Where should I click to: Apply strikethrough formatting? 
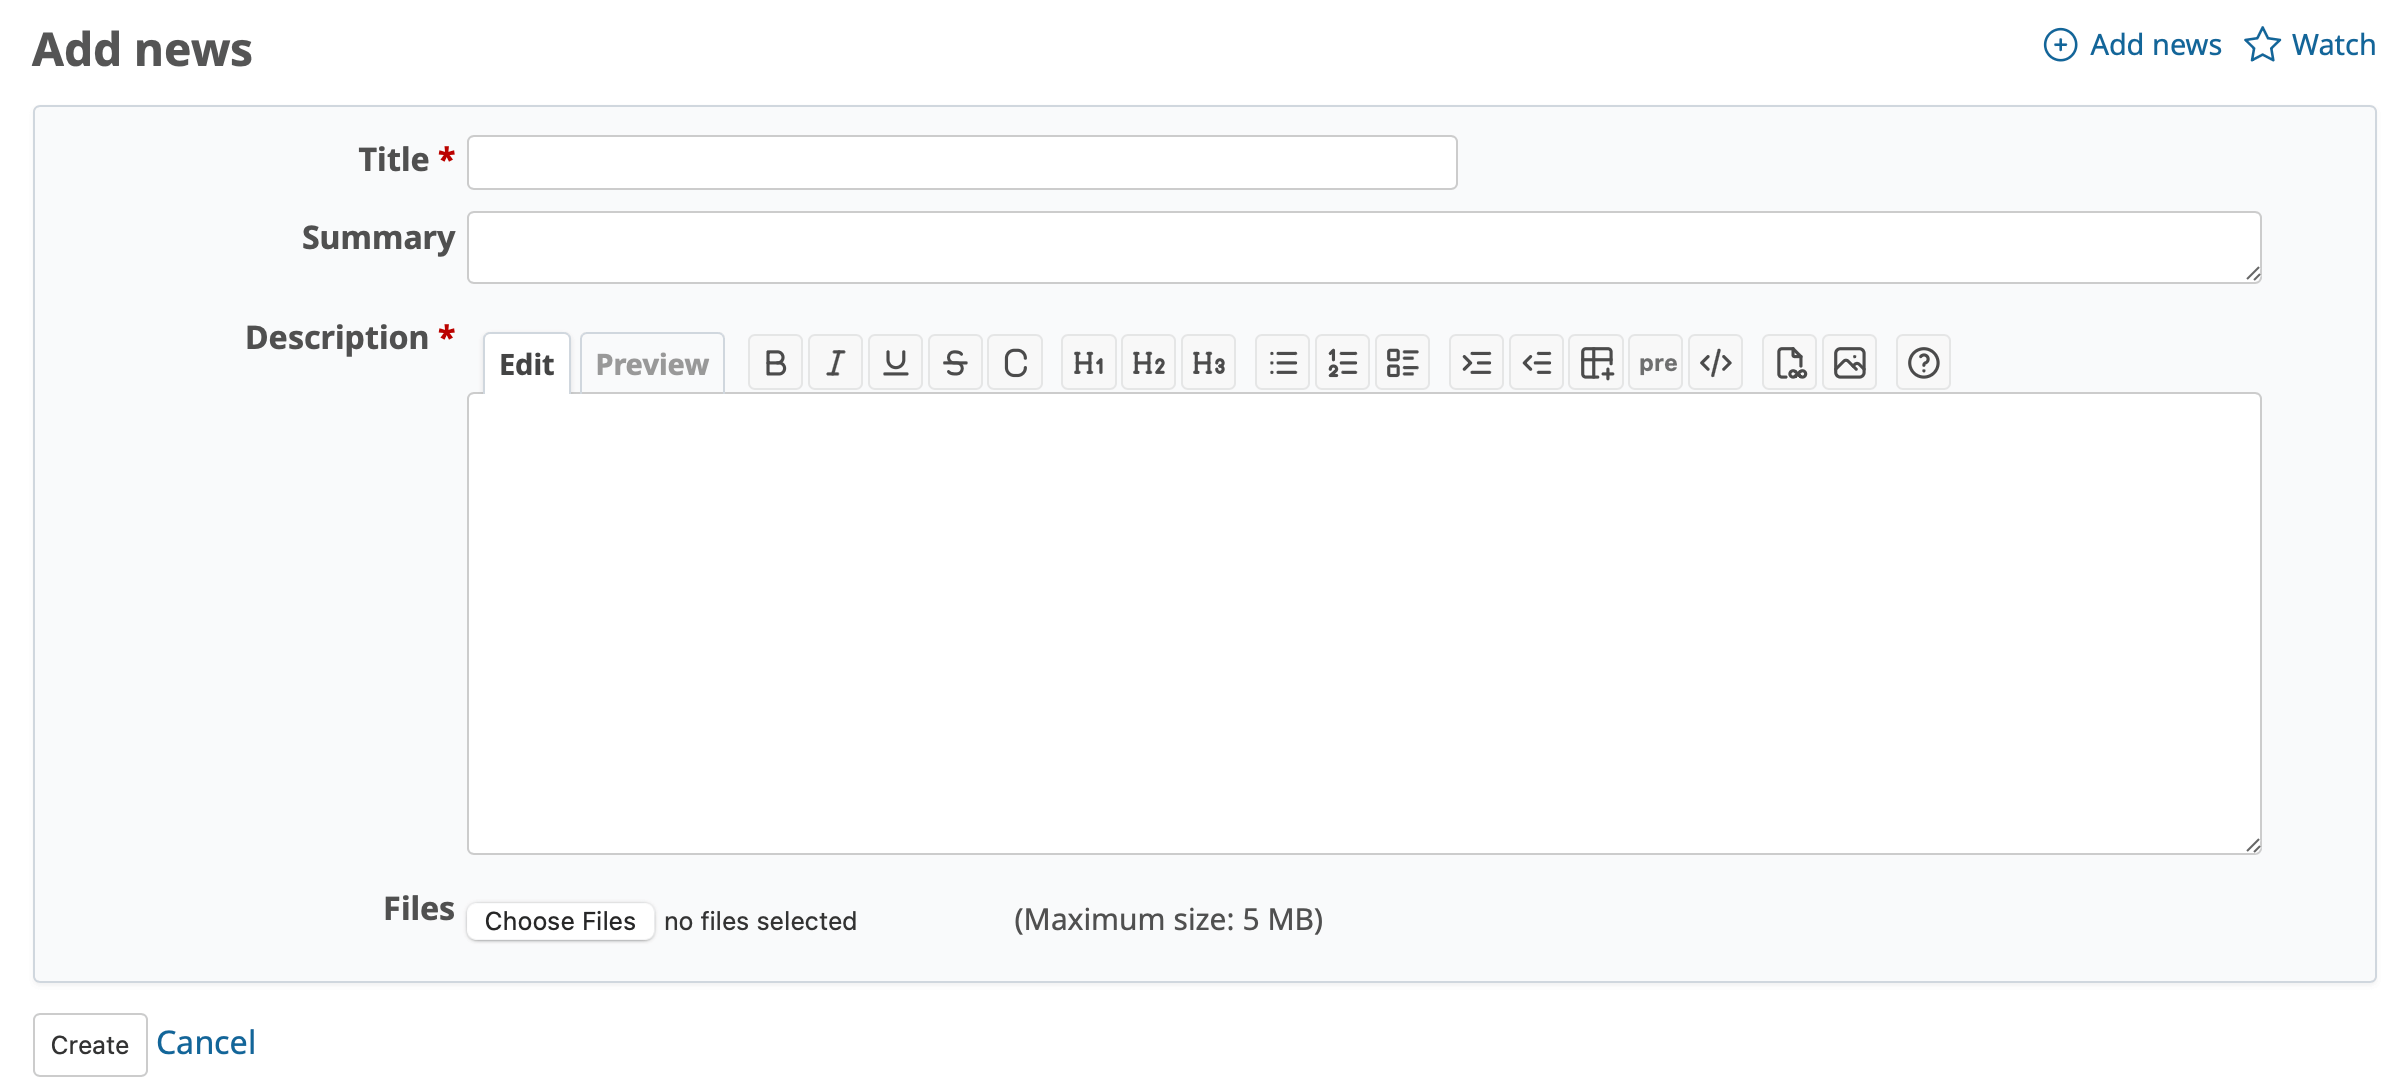pyautogui.click(x=955, y=363)
